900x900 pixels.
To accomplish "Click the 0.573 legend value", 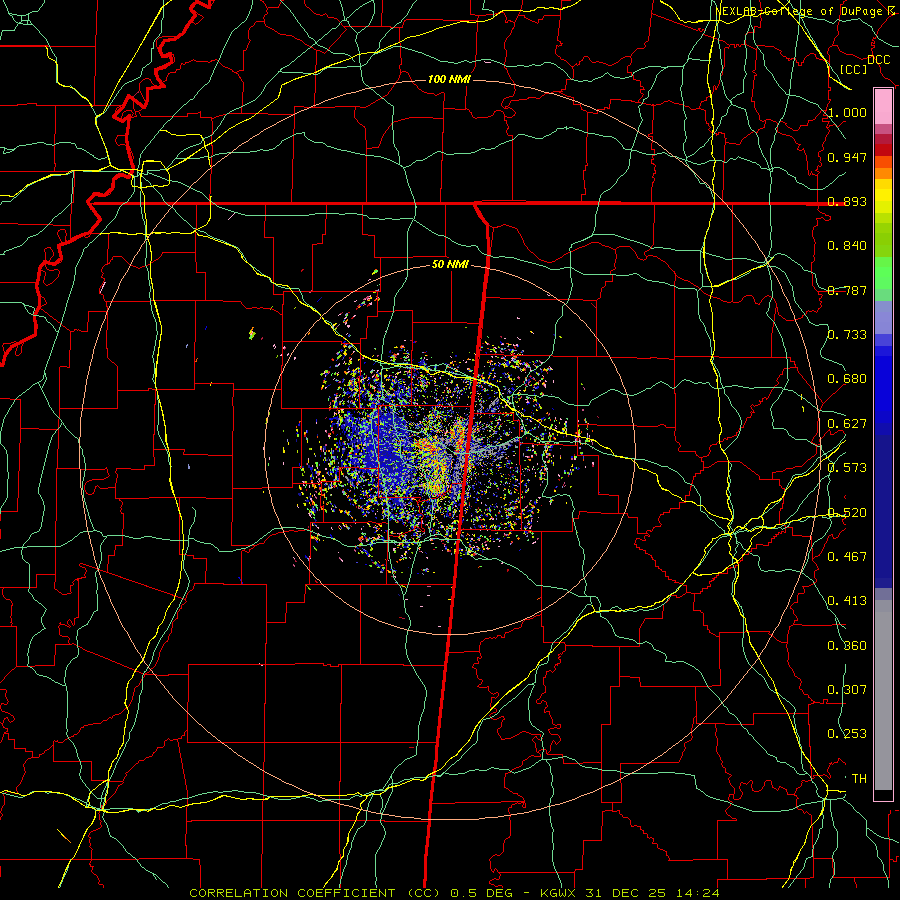I will [x=847, y=468].
